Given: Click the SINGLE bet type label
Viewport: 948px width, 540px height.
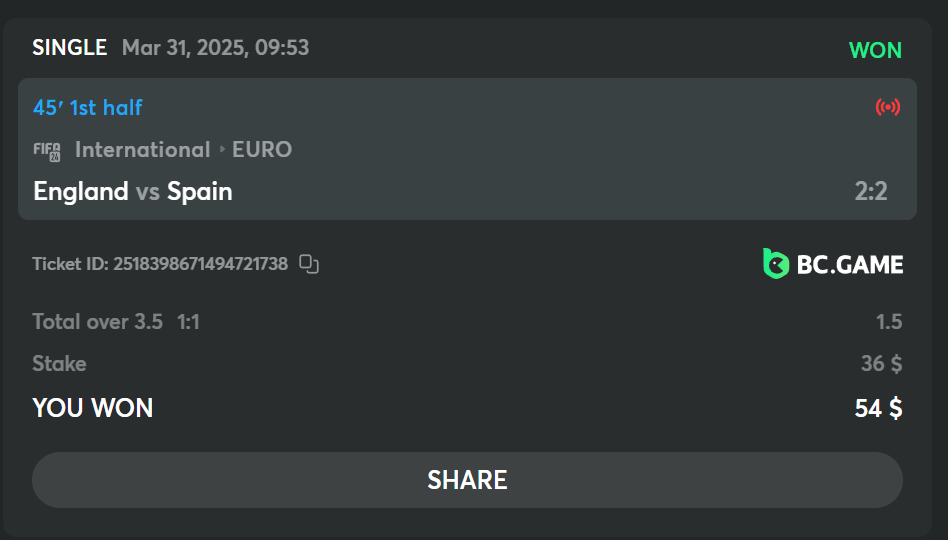Looking at the screenshot, I should [69, 47].
